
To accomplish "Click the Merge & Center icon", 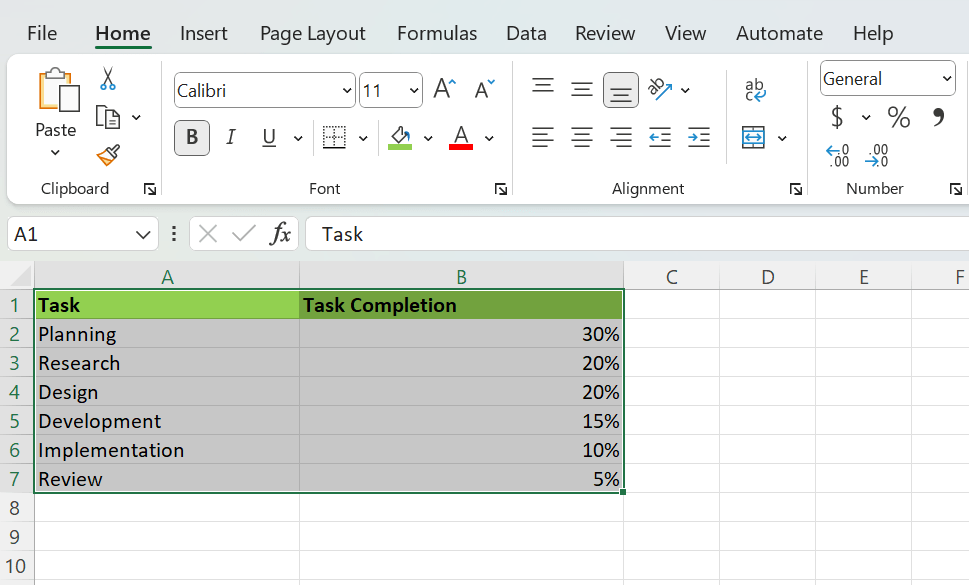I will [x=753, y=137].
